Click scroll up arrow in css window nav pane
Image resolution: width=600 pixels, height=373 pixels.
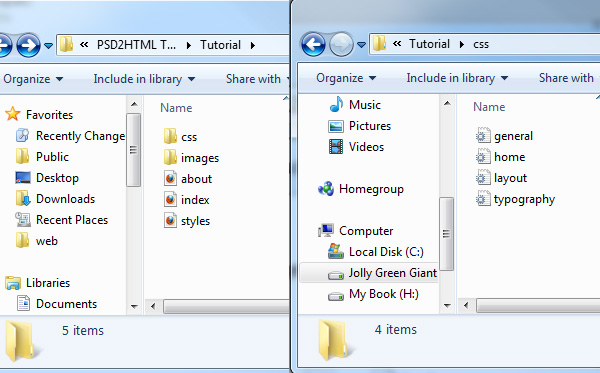pyautogui.click(x=447, y=103)
